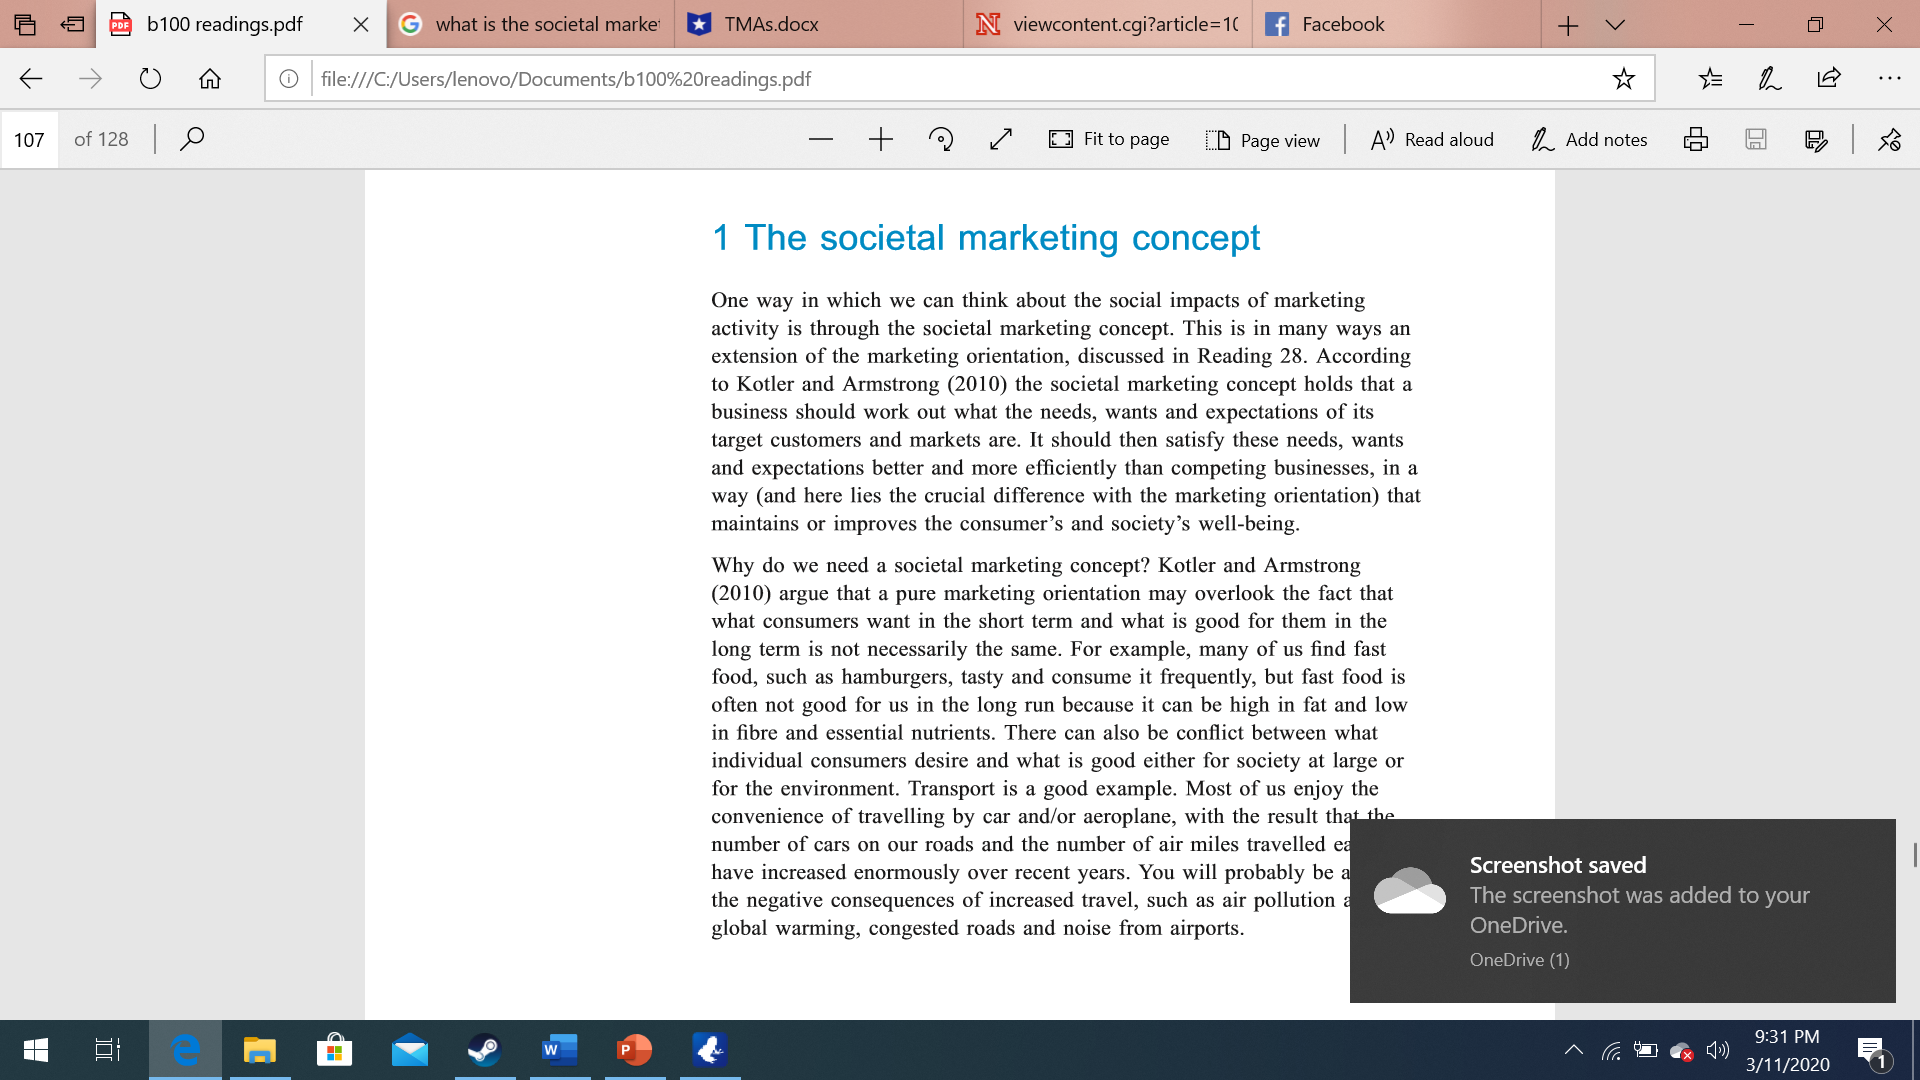
Task: Click the Share icon in the browser
Action: pyautogui.click(x=1829, y=79)
